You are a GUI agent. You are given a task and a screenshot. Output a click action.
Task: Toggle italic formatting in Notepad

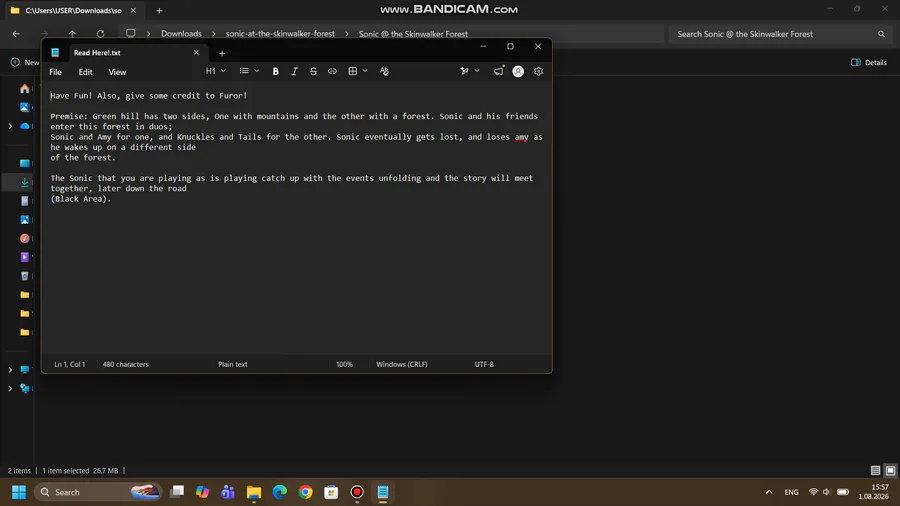[294, 72]
